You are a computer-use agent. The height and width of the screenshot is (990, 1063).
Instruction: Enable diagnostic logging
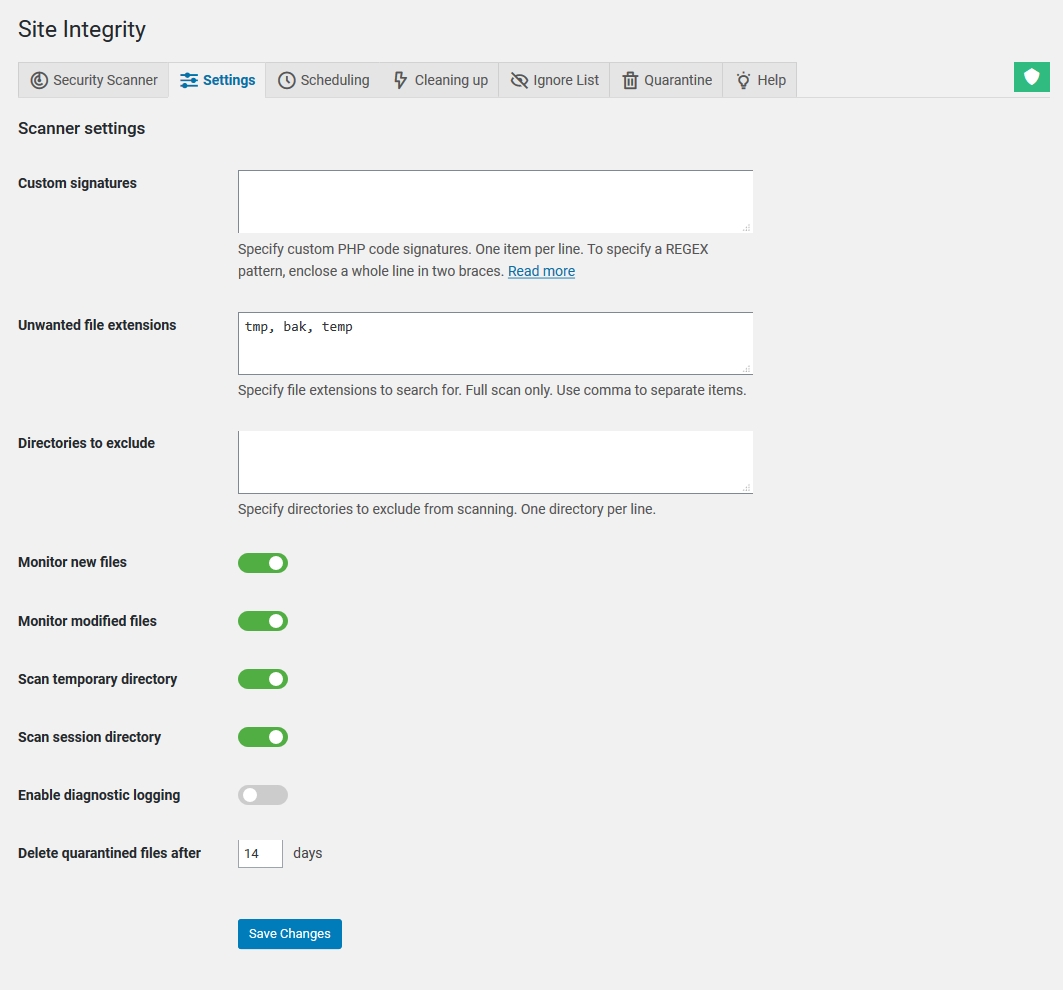tap(262, 795)
